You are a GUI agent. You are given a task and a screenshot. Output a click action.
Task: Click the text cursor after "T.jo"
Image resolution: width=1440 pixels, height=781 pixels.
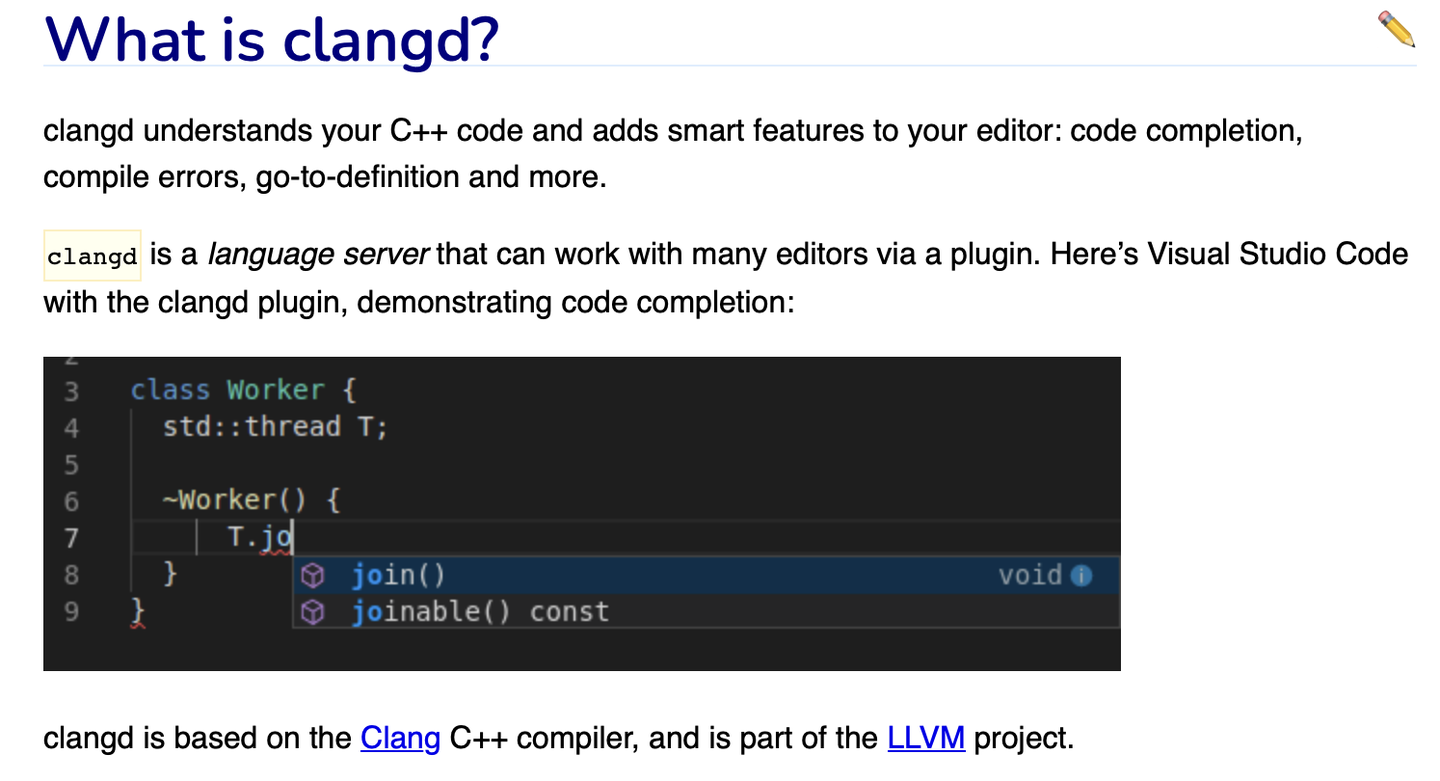[293, 537]
